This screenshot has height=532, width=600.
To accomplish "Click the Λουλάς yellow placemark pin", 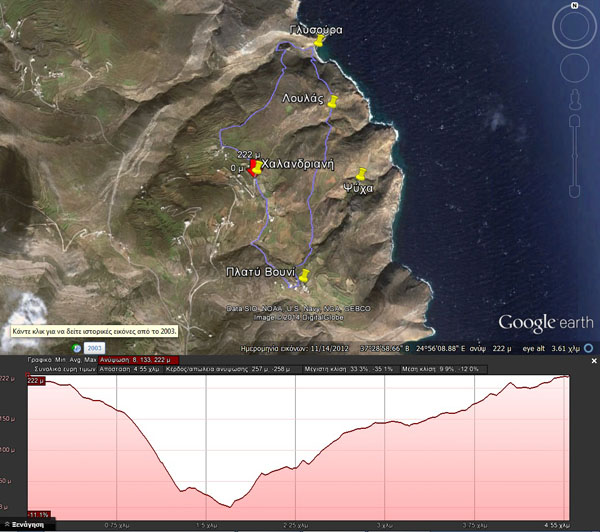I will tap(333, 101).
